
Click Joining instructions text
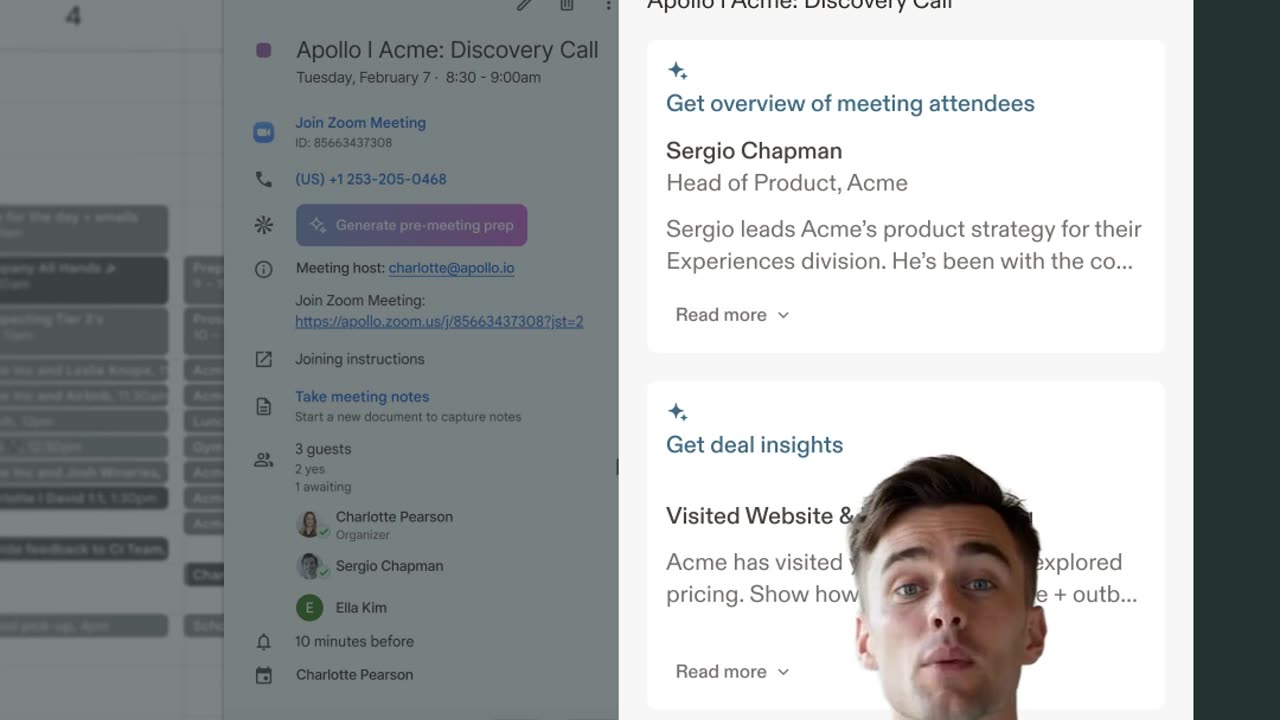click(x=360, y=359)
